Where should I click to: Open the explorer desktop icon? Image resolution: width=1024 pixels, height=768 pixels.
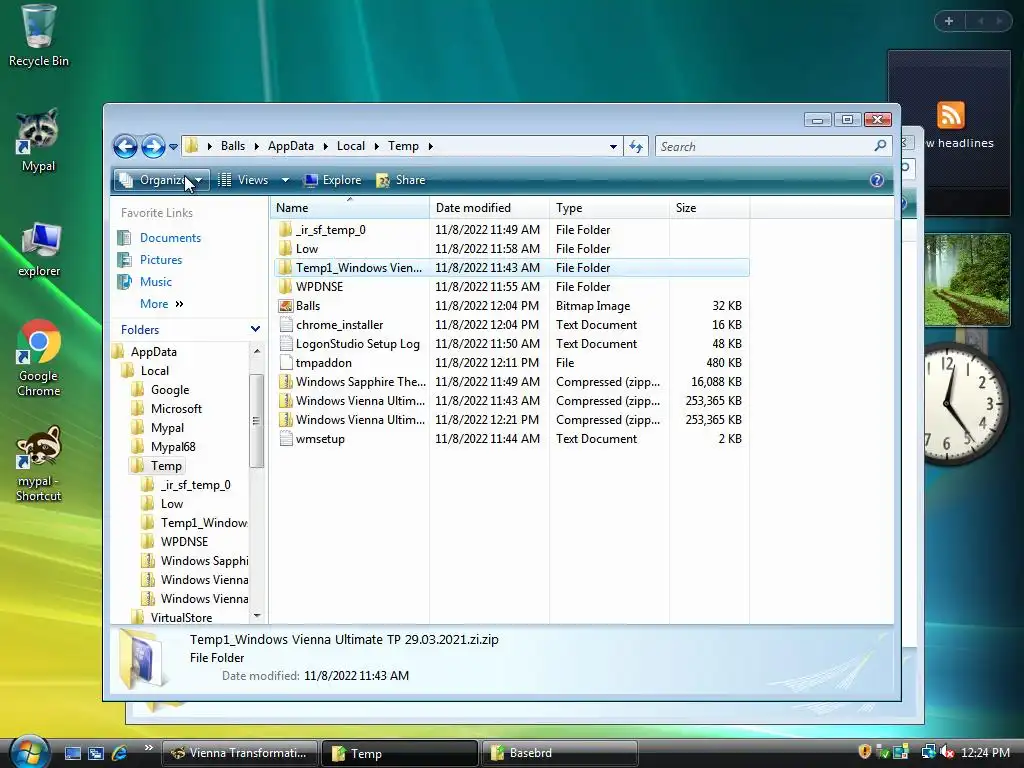39,249
